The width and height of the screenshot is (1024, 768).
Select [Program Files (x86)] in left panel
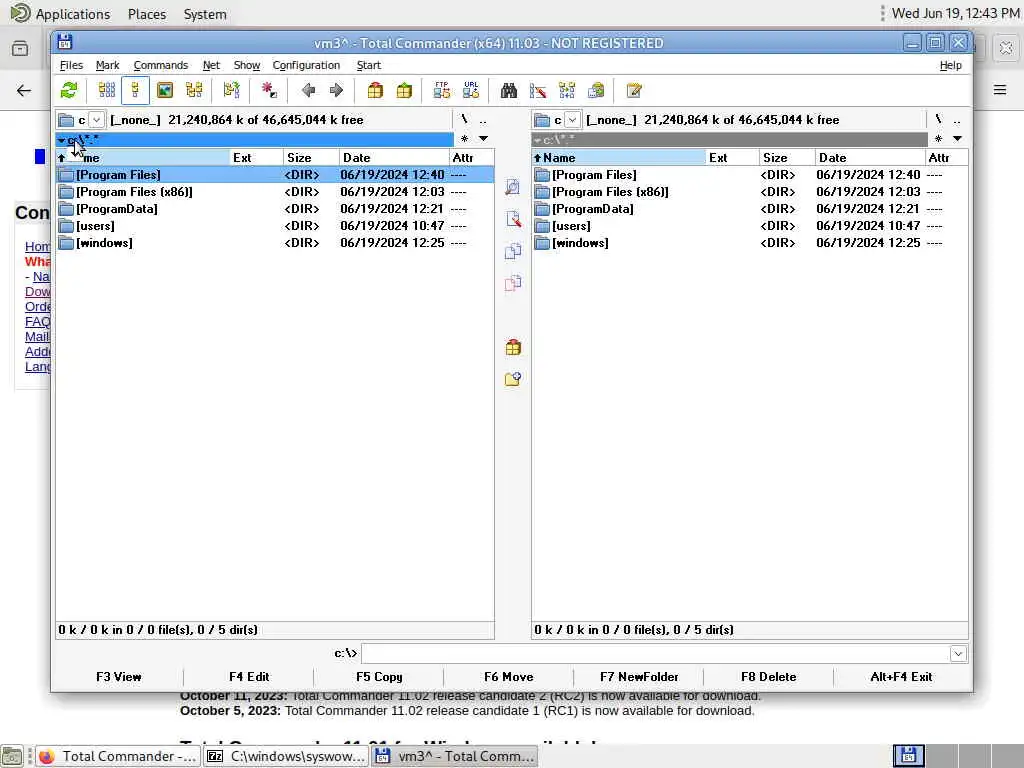coord(274,192)
